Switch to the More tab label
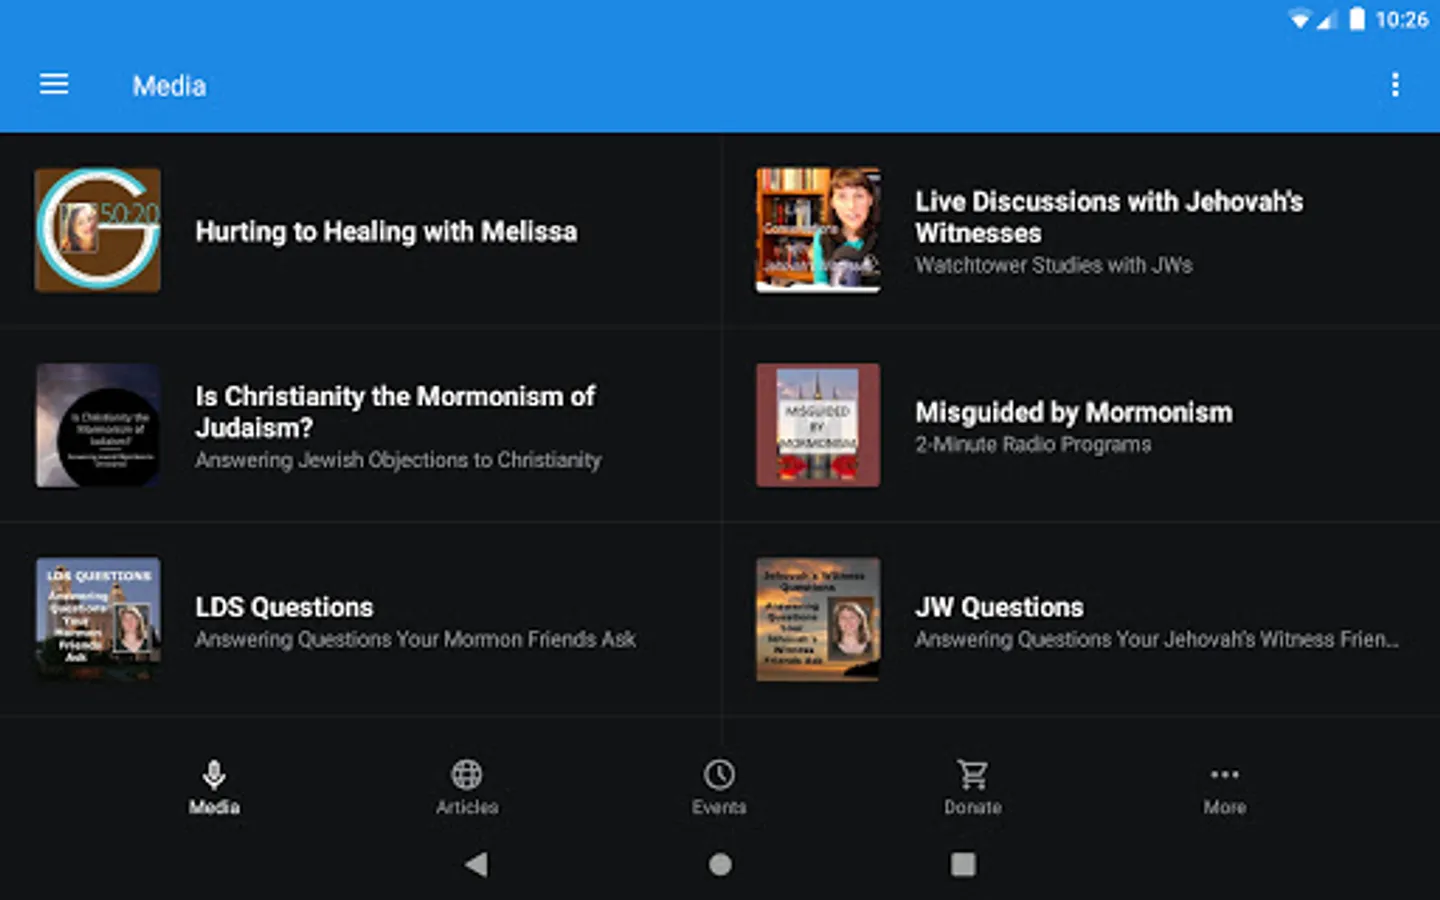 point(1225,807)
